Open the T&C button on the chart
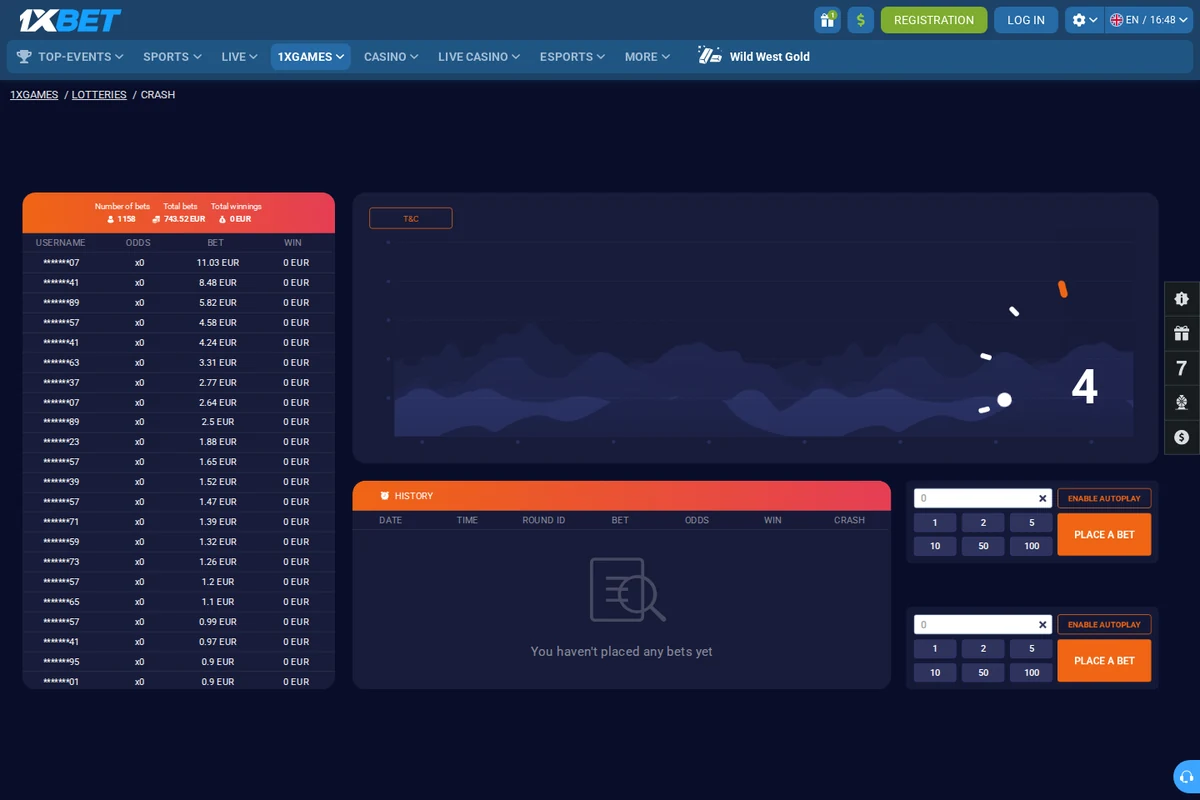Screen dimensions: 1200x800 [x=411, y=218]
